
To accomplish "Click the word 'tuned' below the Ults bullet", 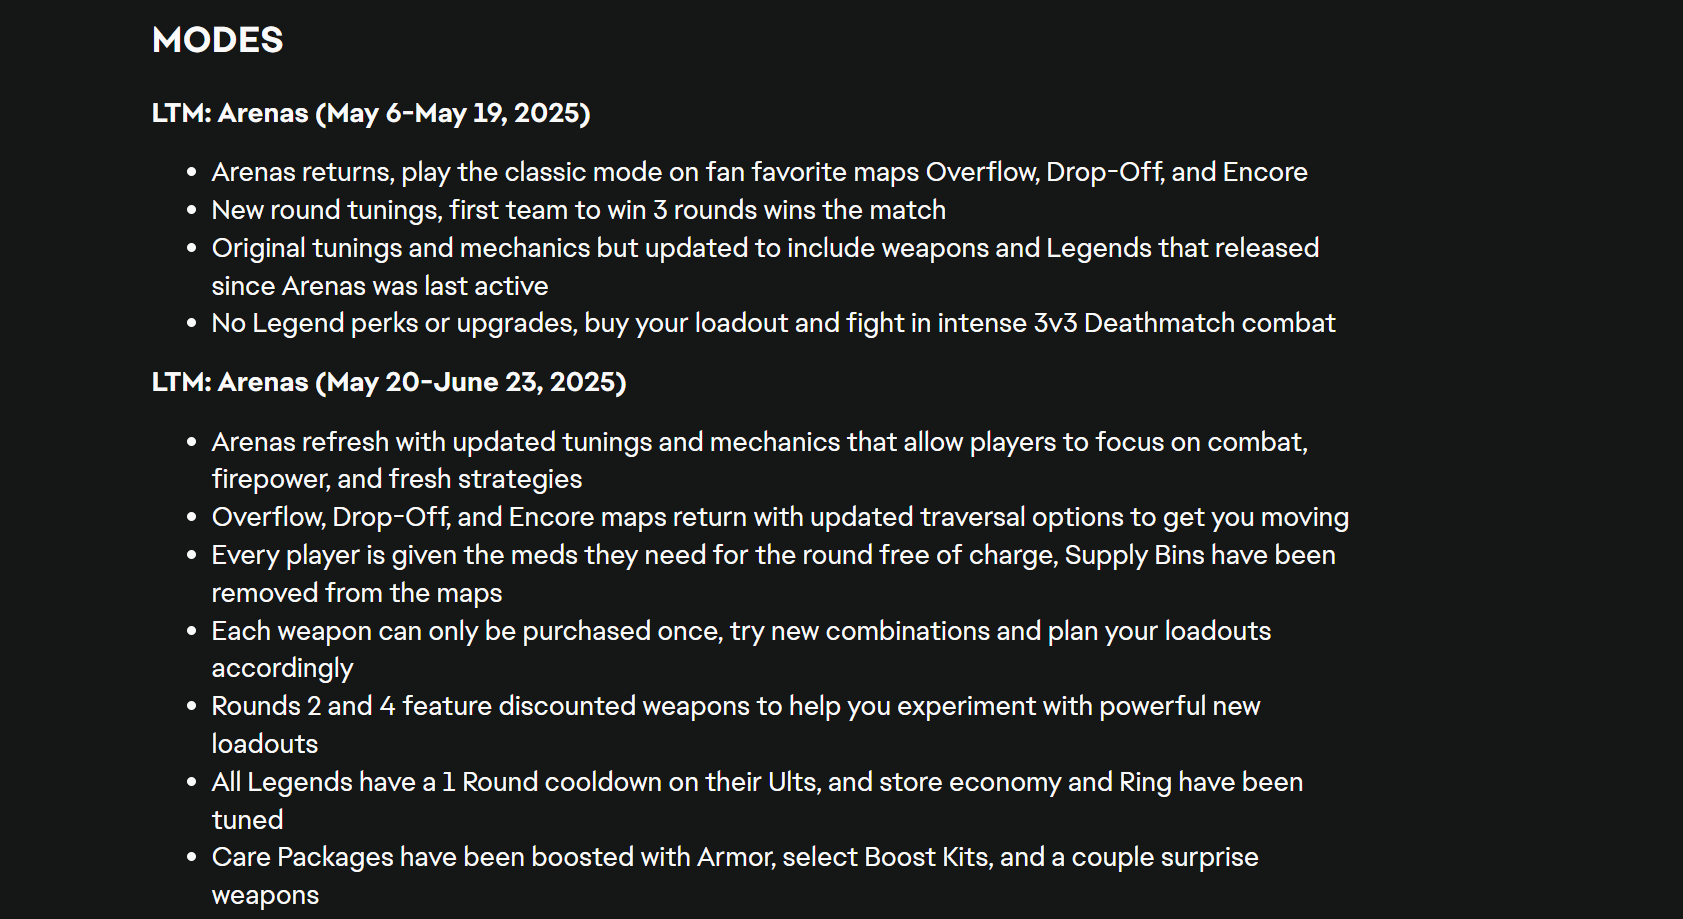I will click(247, 820).
